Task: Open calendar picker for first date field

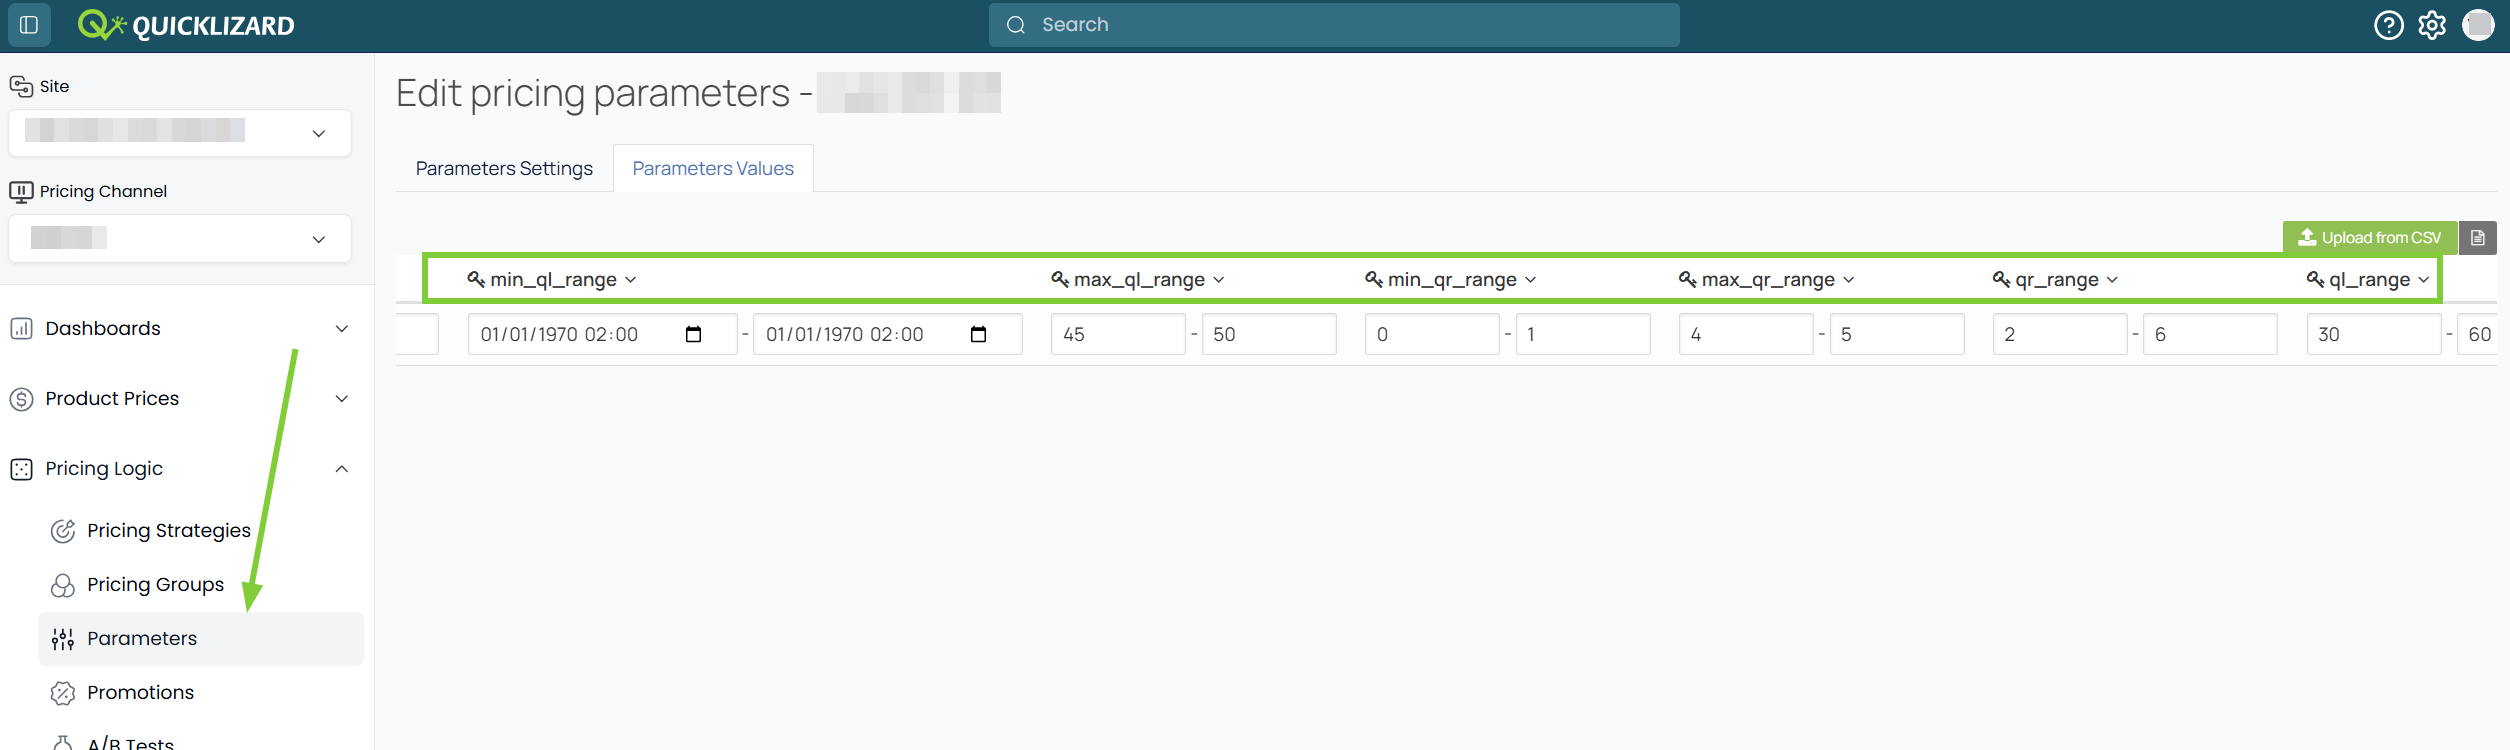Action: coord(693,334)
